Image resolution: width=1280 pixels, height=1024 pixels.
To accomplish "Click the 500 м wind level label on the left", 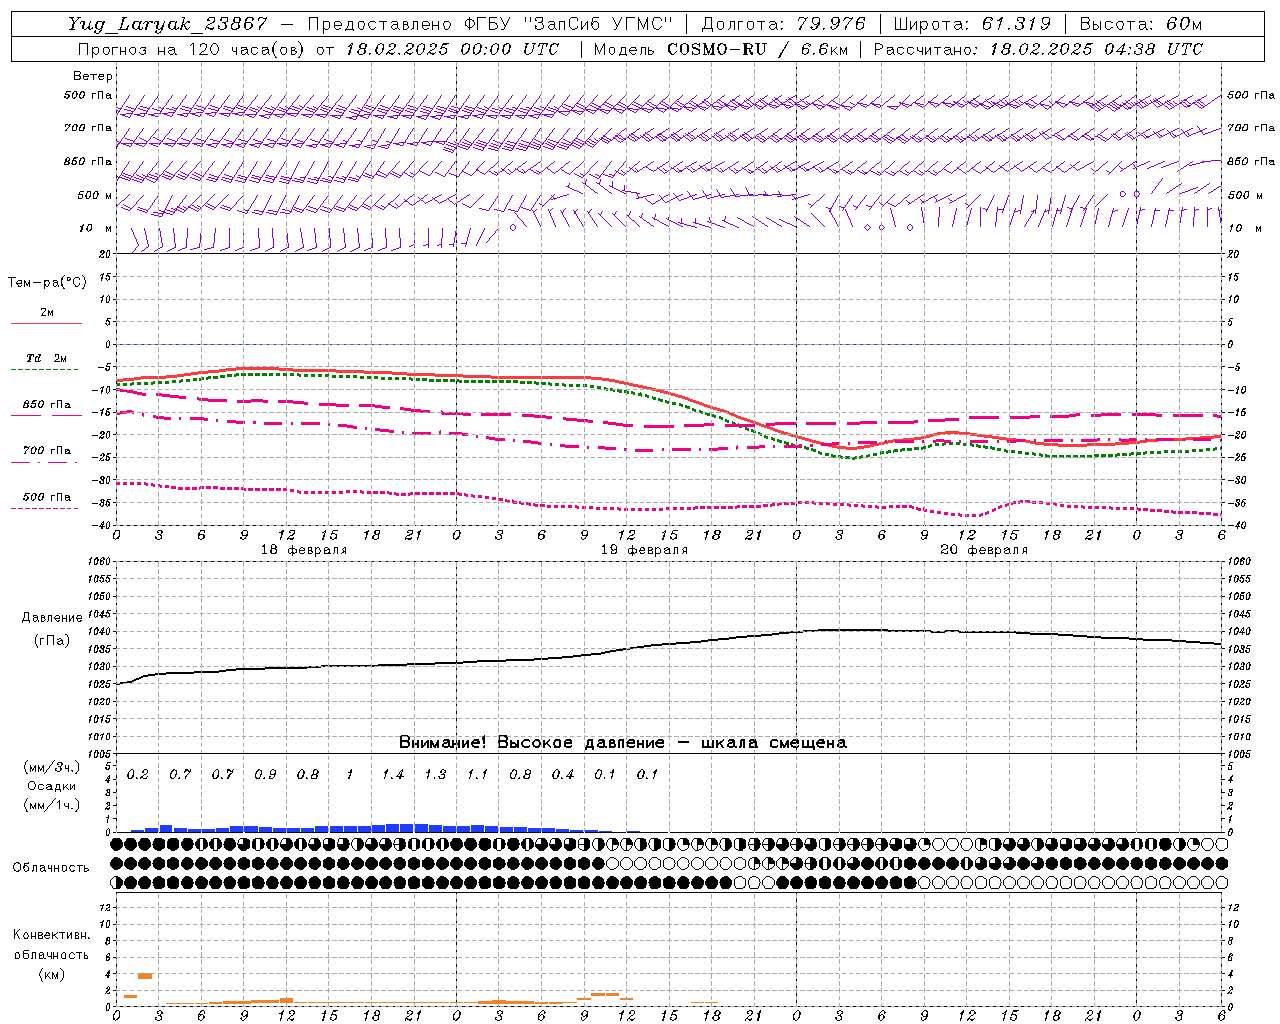I will point(95,196).
